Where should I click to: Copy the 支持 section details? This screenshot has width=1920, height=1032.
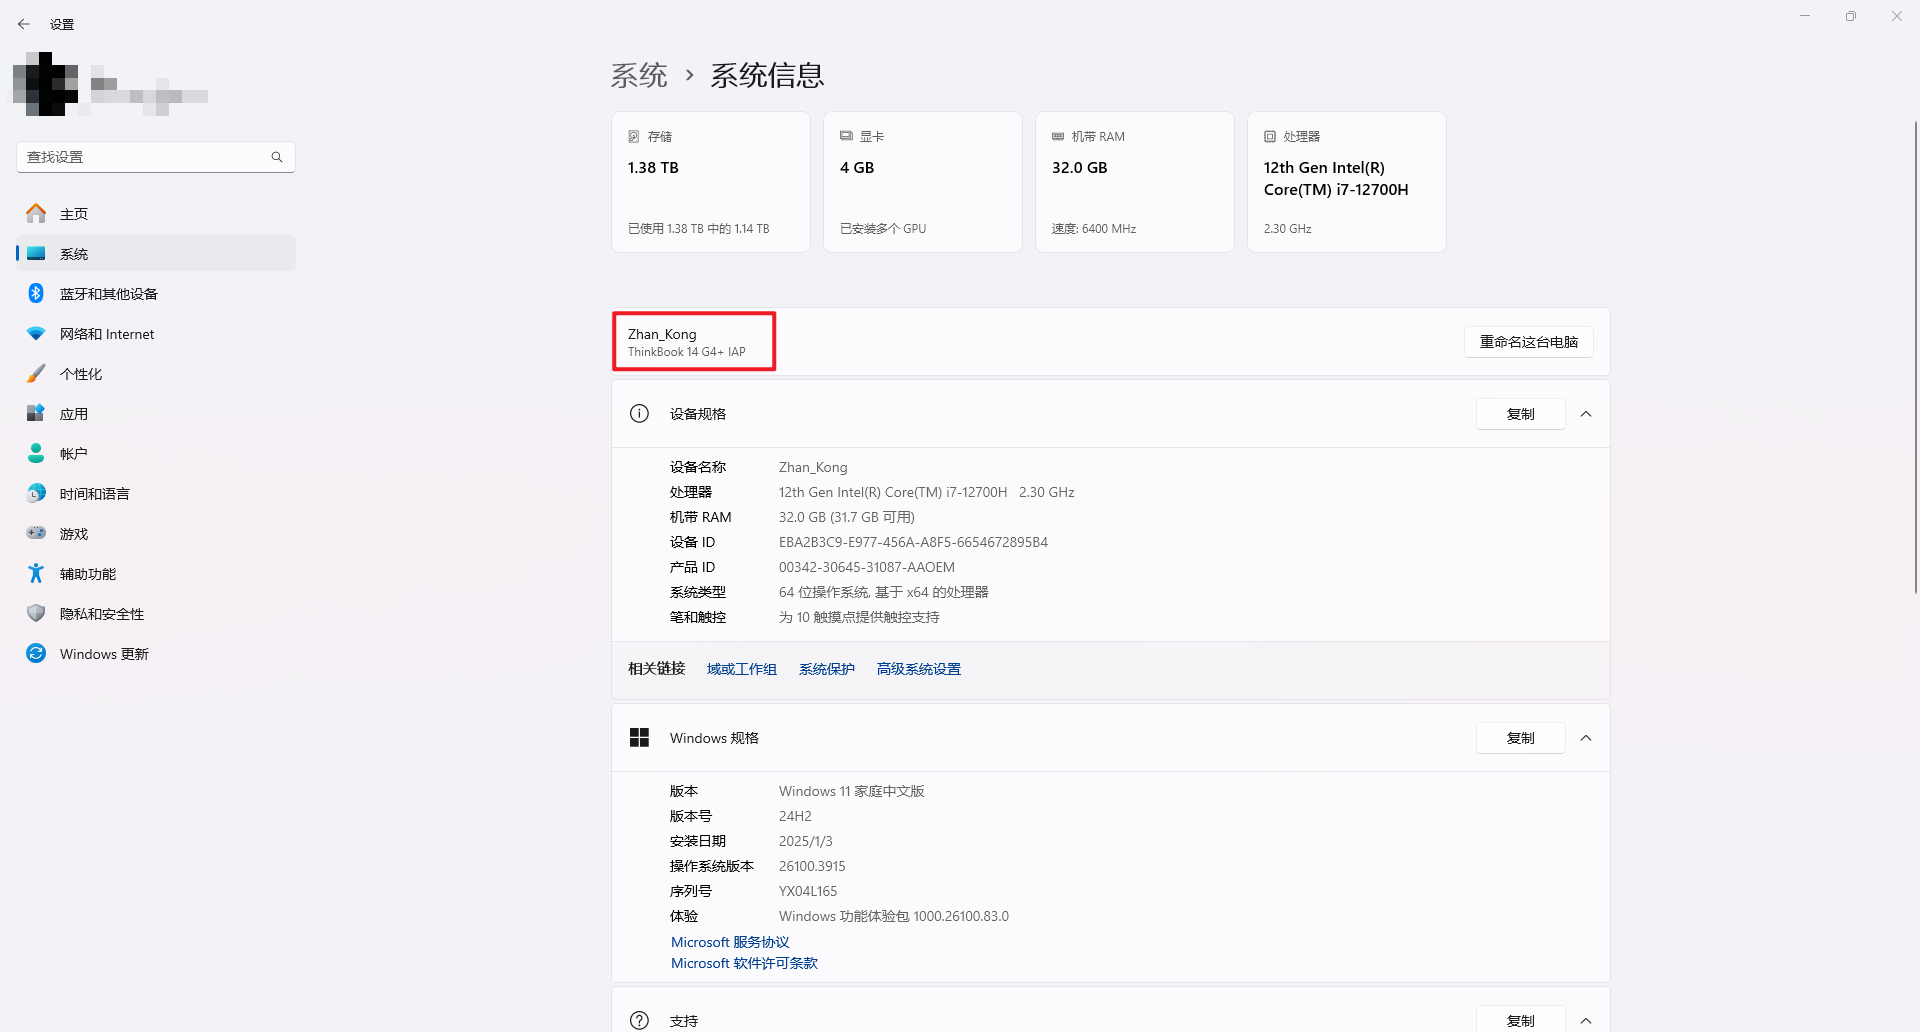tap(1521, 1020)
